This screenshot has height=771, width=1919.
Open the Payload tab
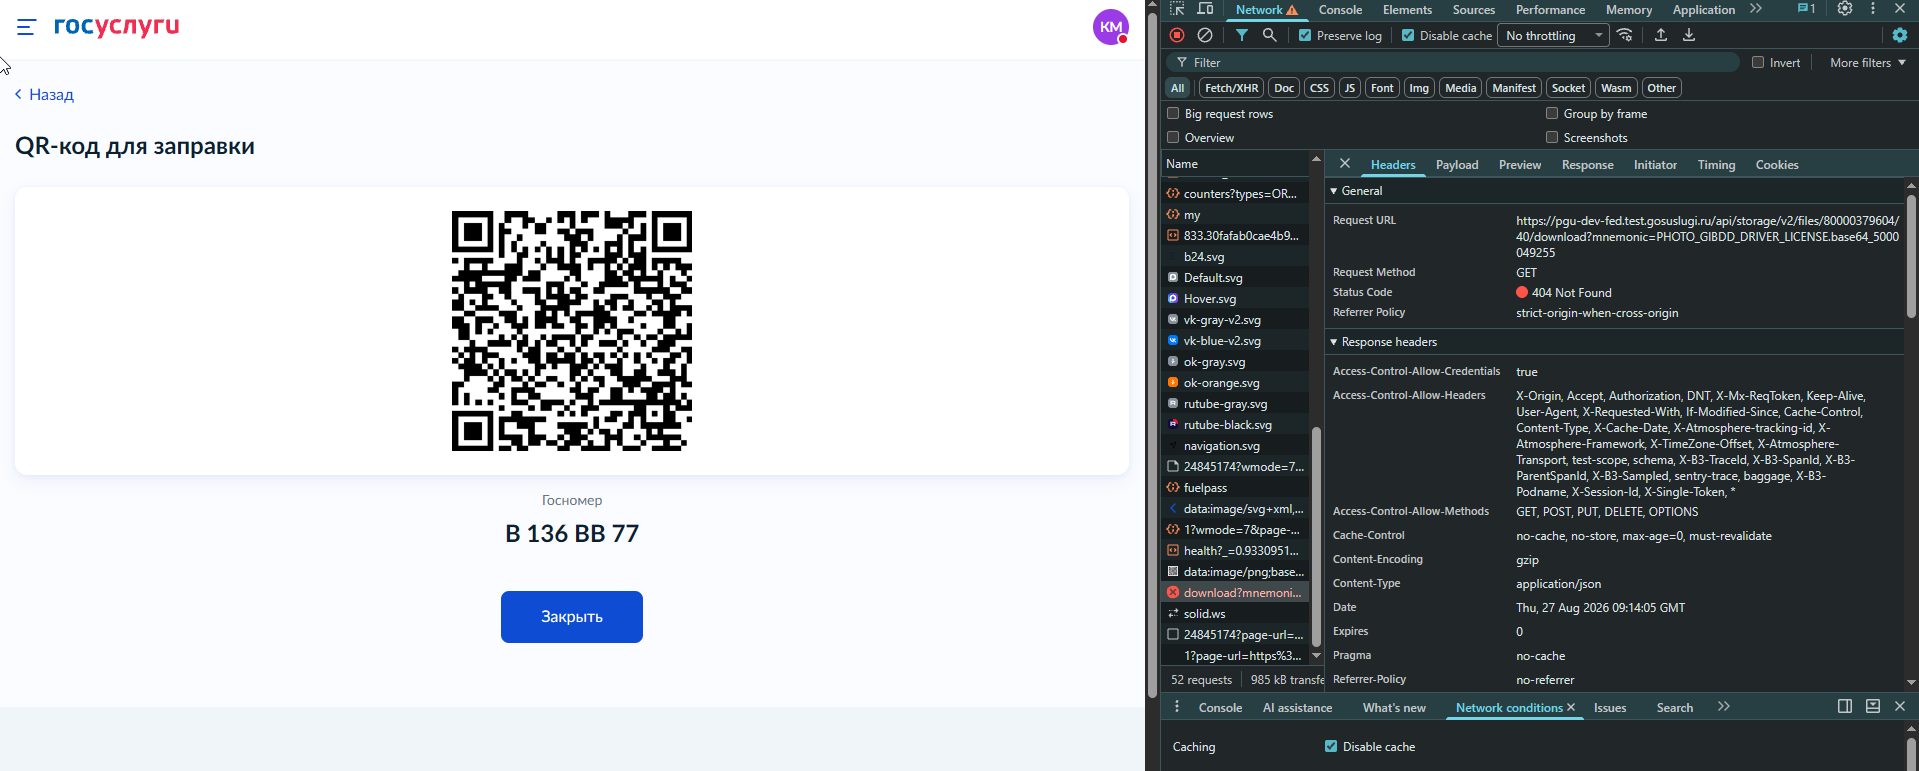[x=1457, y=165]
